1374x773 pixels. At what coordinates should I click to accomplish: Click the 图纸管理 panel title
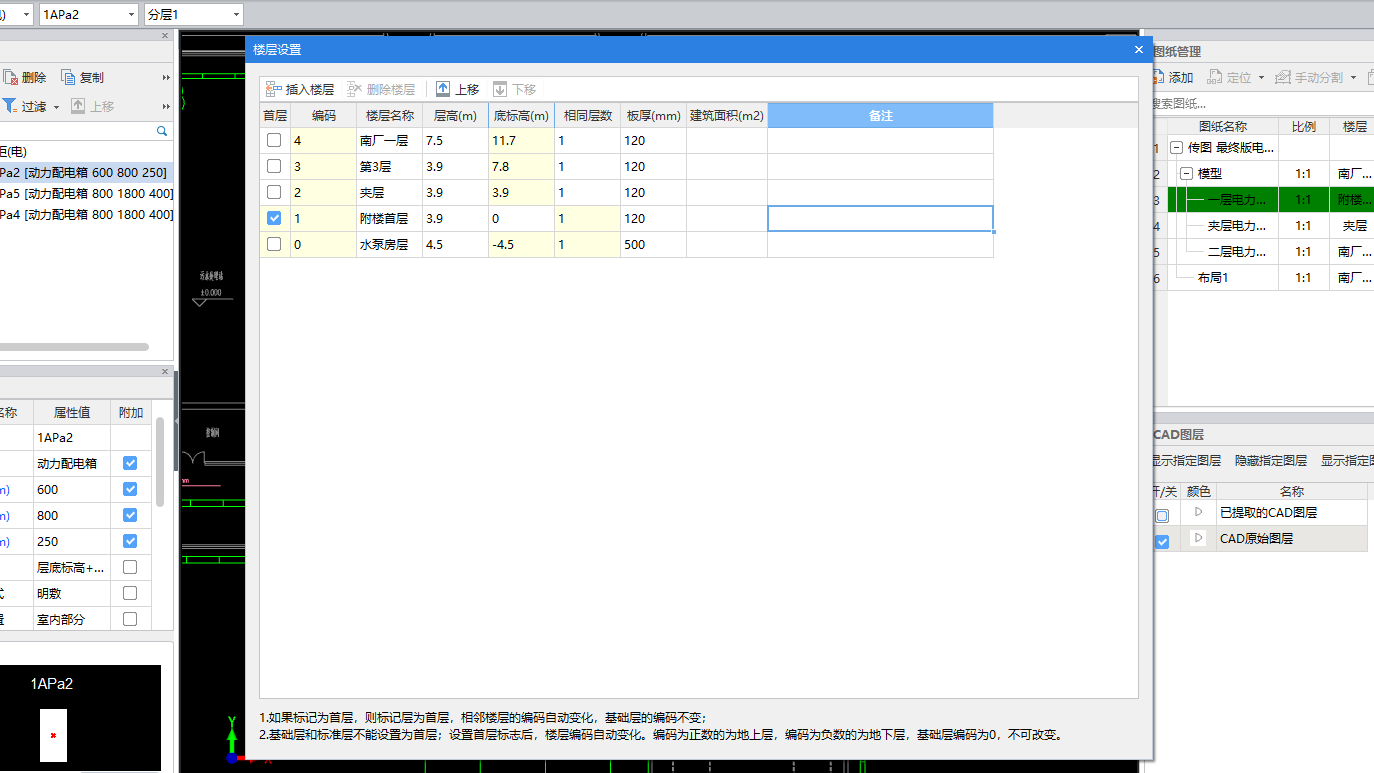point(1177,51)
